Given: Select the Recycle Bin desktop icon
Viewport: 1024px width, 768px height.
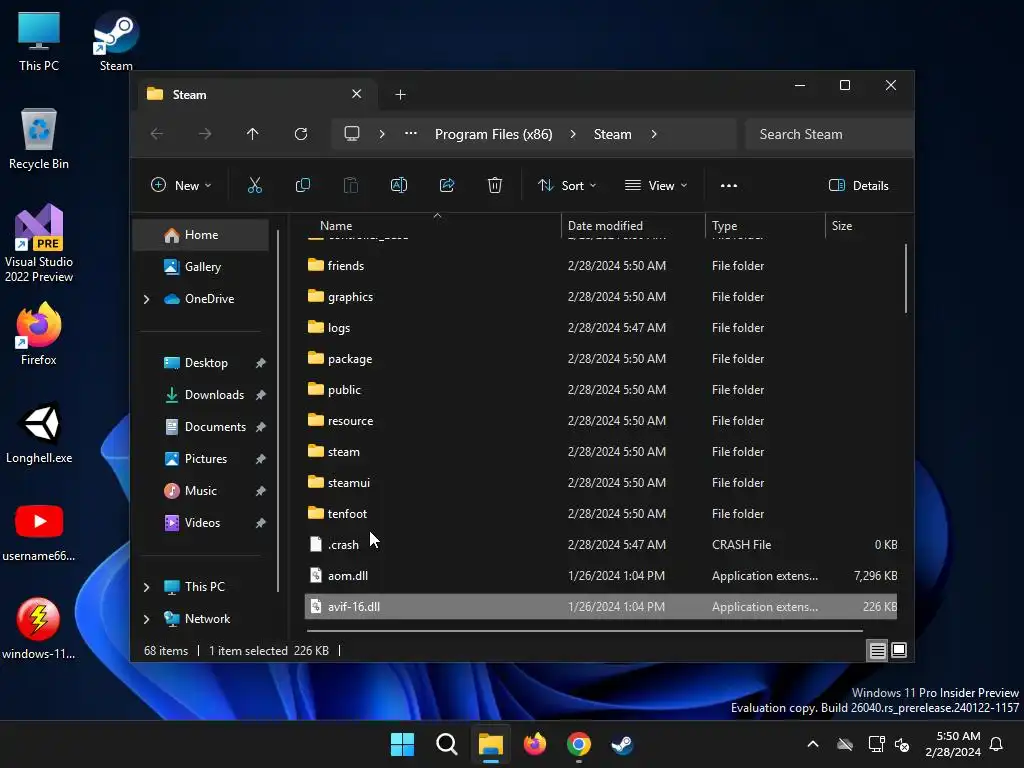Looking at the screenshot, I should click(39, 139).
